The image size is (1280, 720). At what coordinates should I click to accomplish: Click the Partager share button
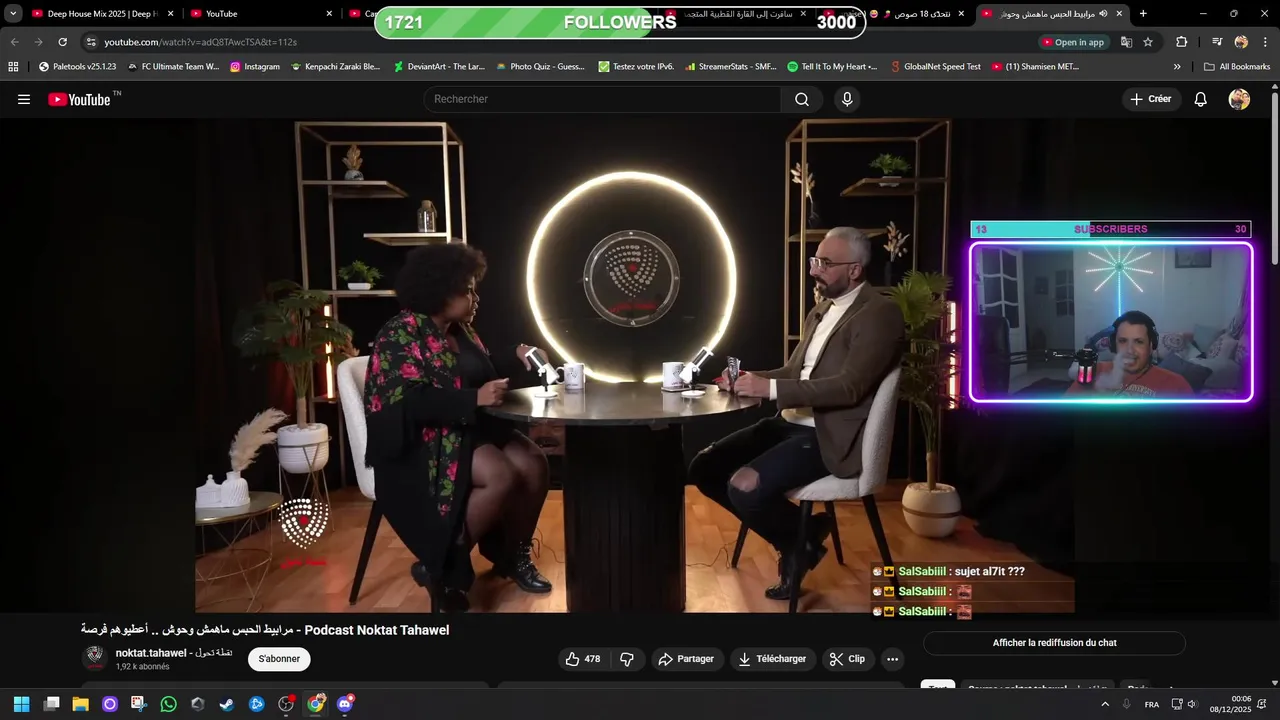tap(685, 659)
